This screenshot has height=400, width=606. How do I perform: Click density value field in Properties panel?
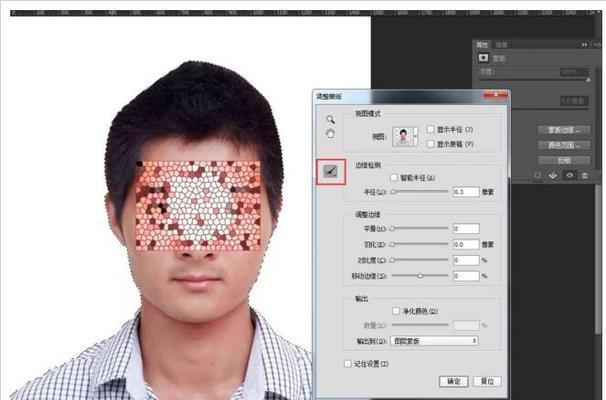pos(574,72)
